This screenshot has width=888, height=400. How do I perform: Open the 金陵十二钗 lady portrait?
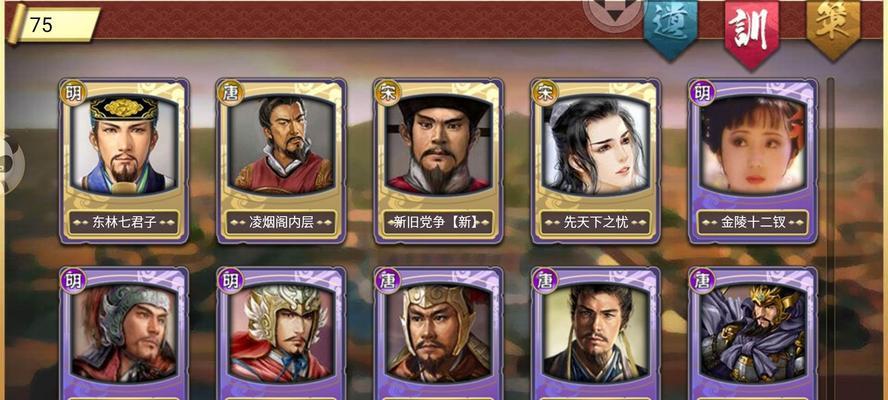tap(753, 145)
